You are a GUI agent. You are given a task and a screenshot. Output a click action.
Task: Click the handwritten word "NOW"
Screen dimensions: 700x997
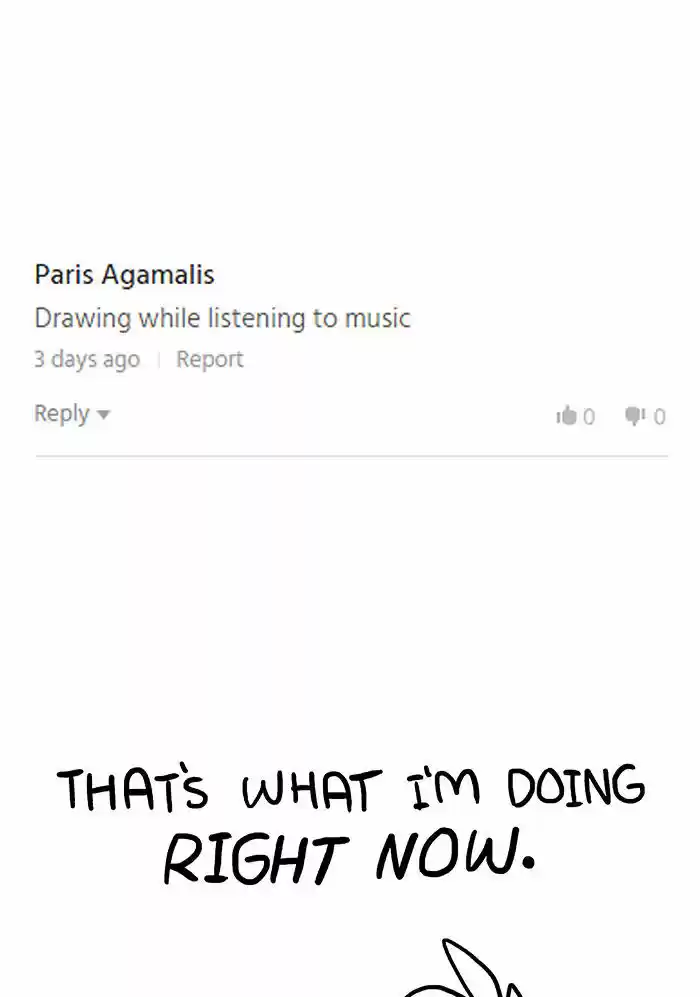[446, 853]
